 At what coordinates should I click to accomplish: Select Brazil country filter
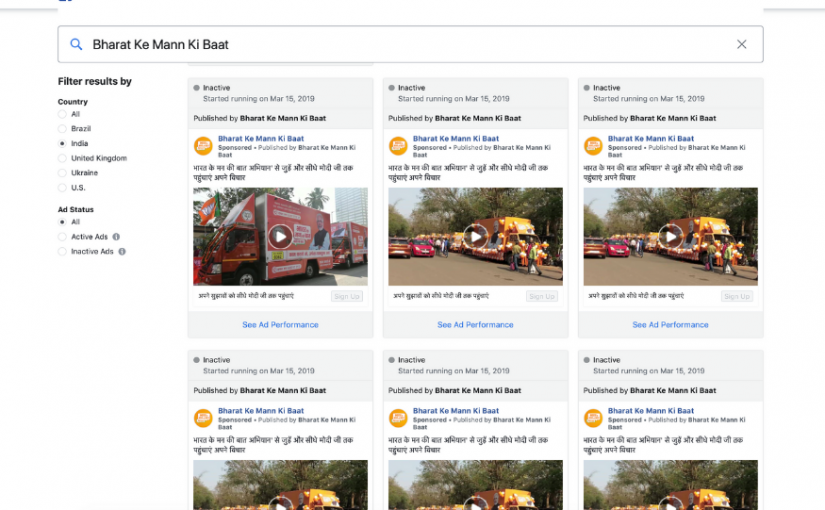click(x=62, y=129)
